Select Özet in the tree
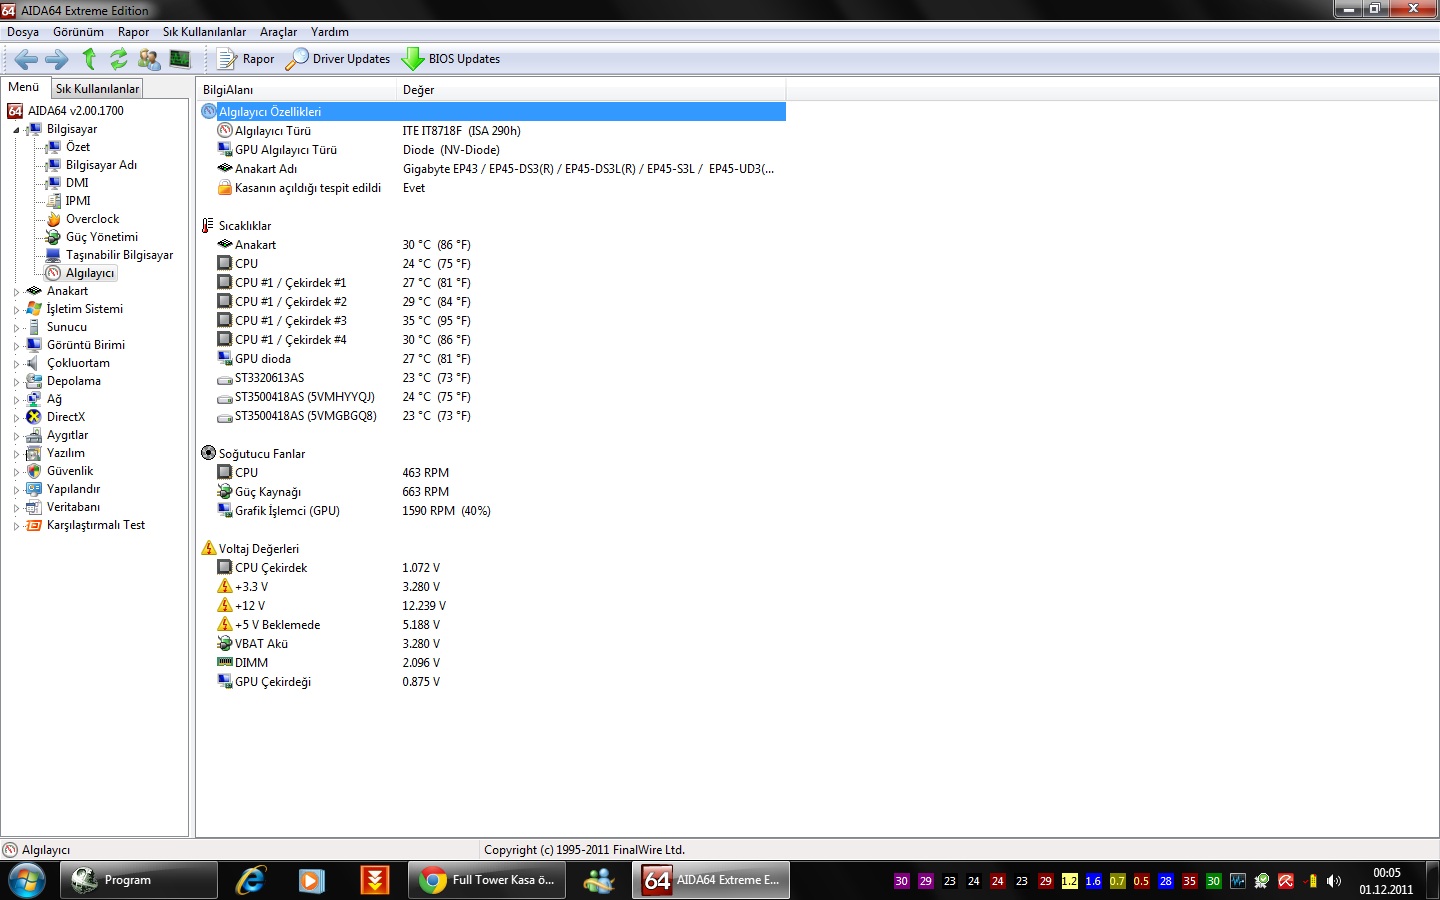1440x900 pixels. pos(78,147)
